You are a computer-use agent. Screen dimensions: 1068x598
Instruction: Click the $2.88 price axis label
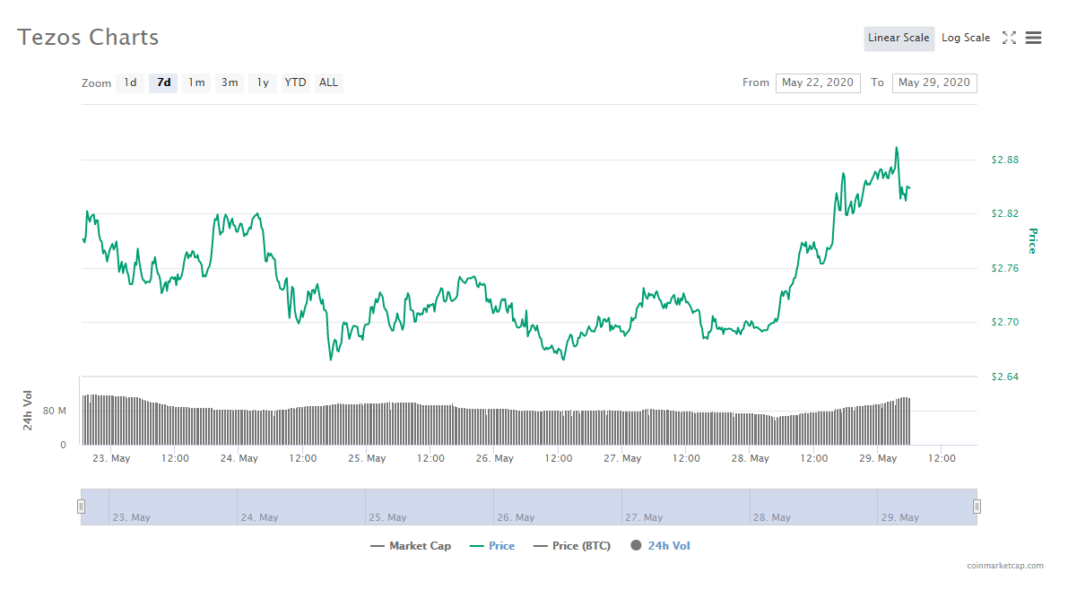pyautogui.click(x=1005, y=160)
